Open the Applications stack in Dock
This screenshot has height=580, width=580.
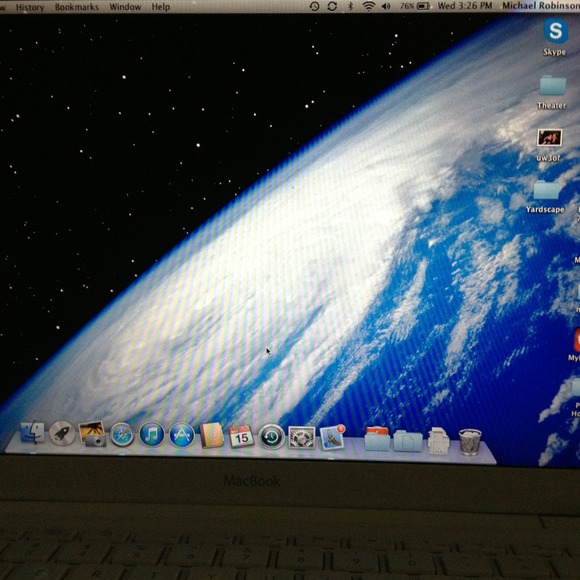tap(377, 439)
